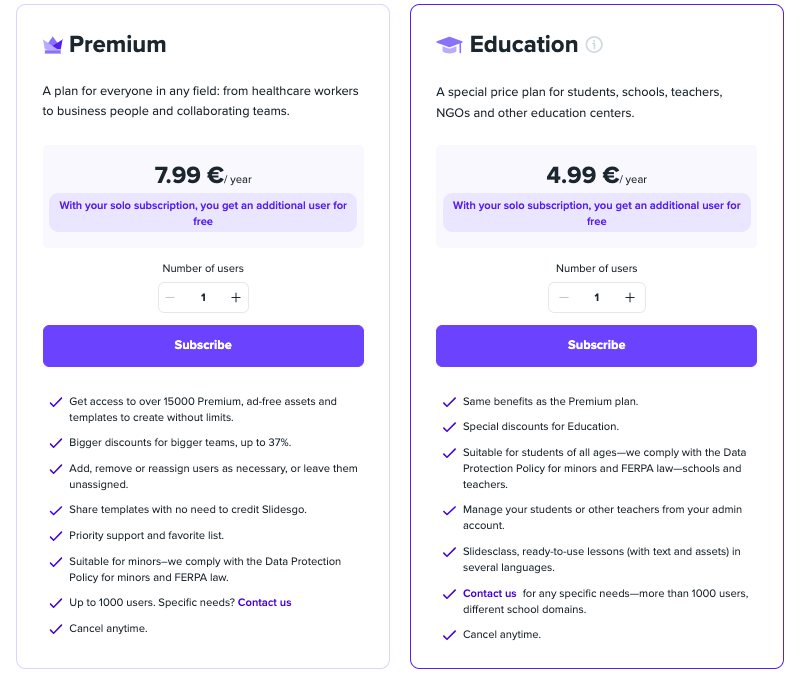Click the Premium free additional user banner
Viewport: 802px width, 679px height.
click(x=203, y=213)
